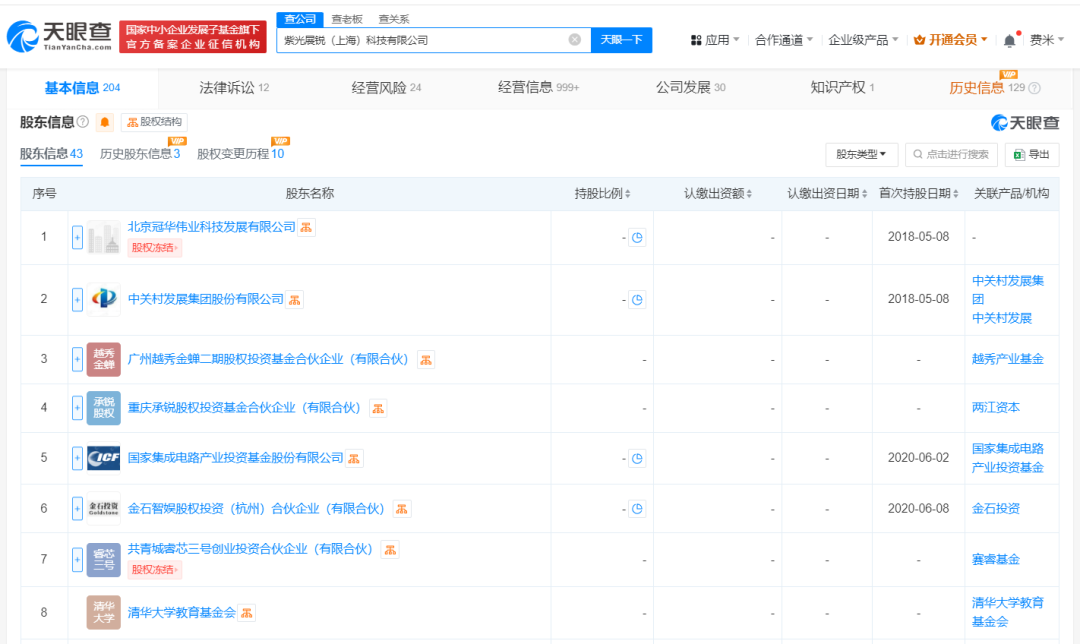Viewport: 1080px width, 644px height.
Task: Switch to 股权变更历程 10 sub-tab
Action: coord(240,154)
